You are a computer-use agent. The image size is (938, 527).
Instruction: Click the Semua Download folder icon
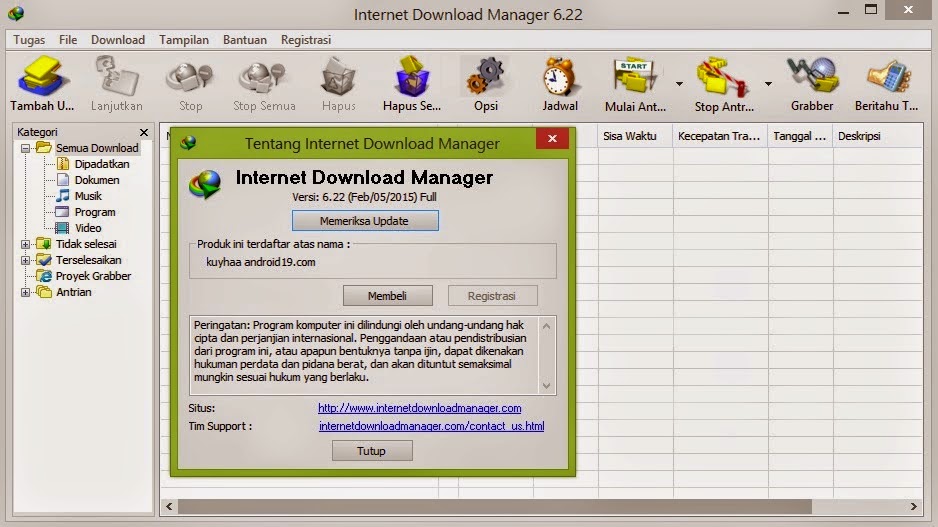coord(44,147)
